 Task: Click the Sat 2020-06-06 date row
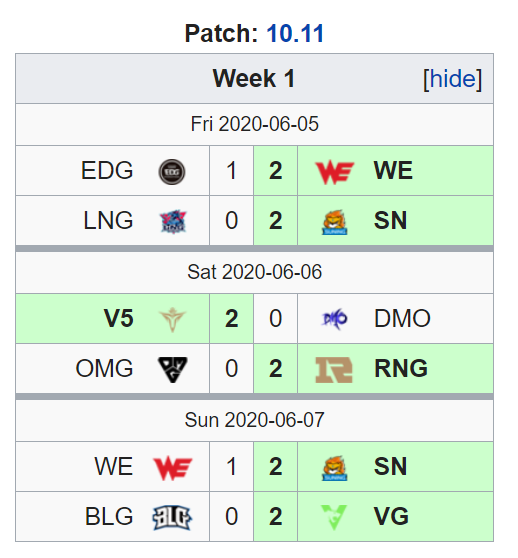[254, 273]
